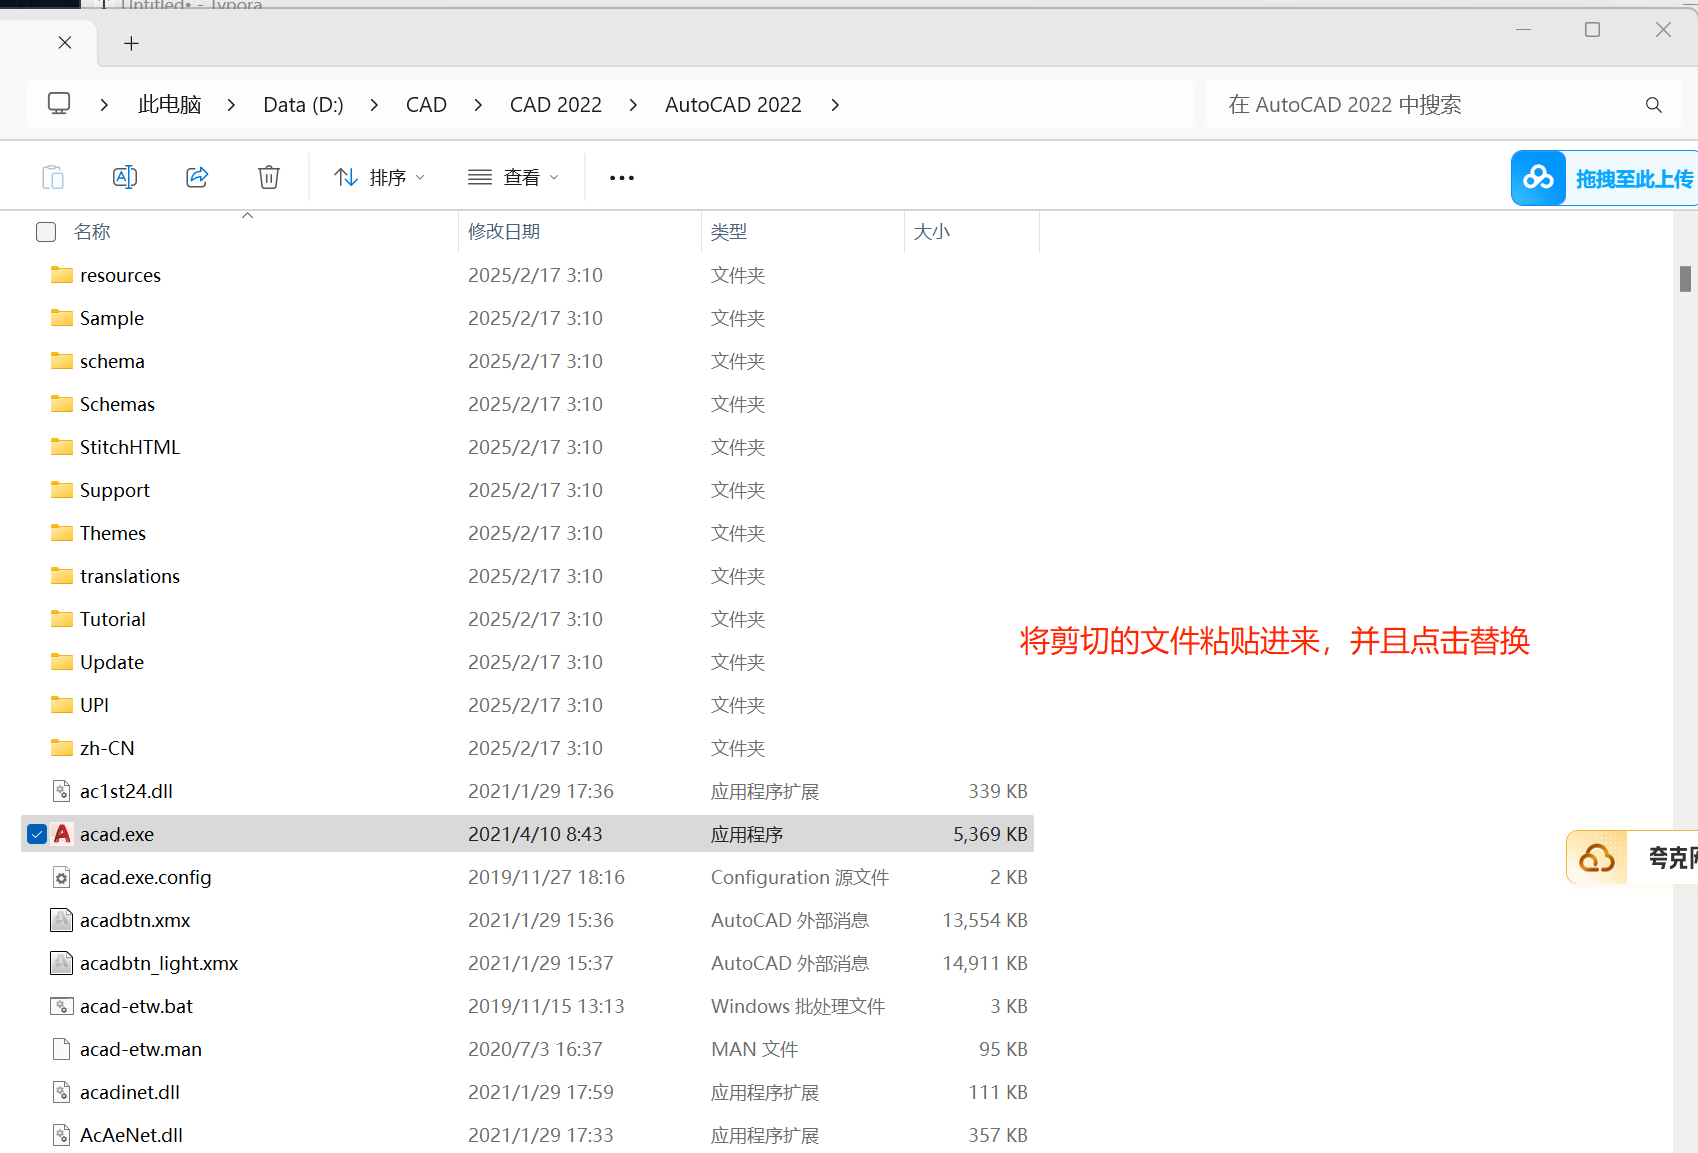
Task: Click the paste icon in toolbar
Action: coord(53,177)
